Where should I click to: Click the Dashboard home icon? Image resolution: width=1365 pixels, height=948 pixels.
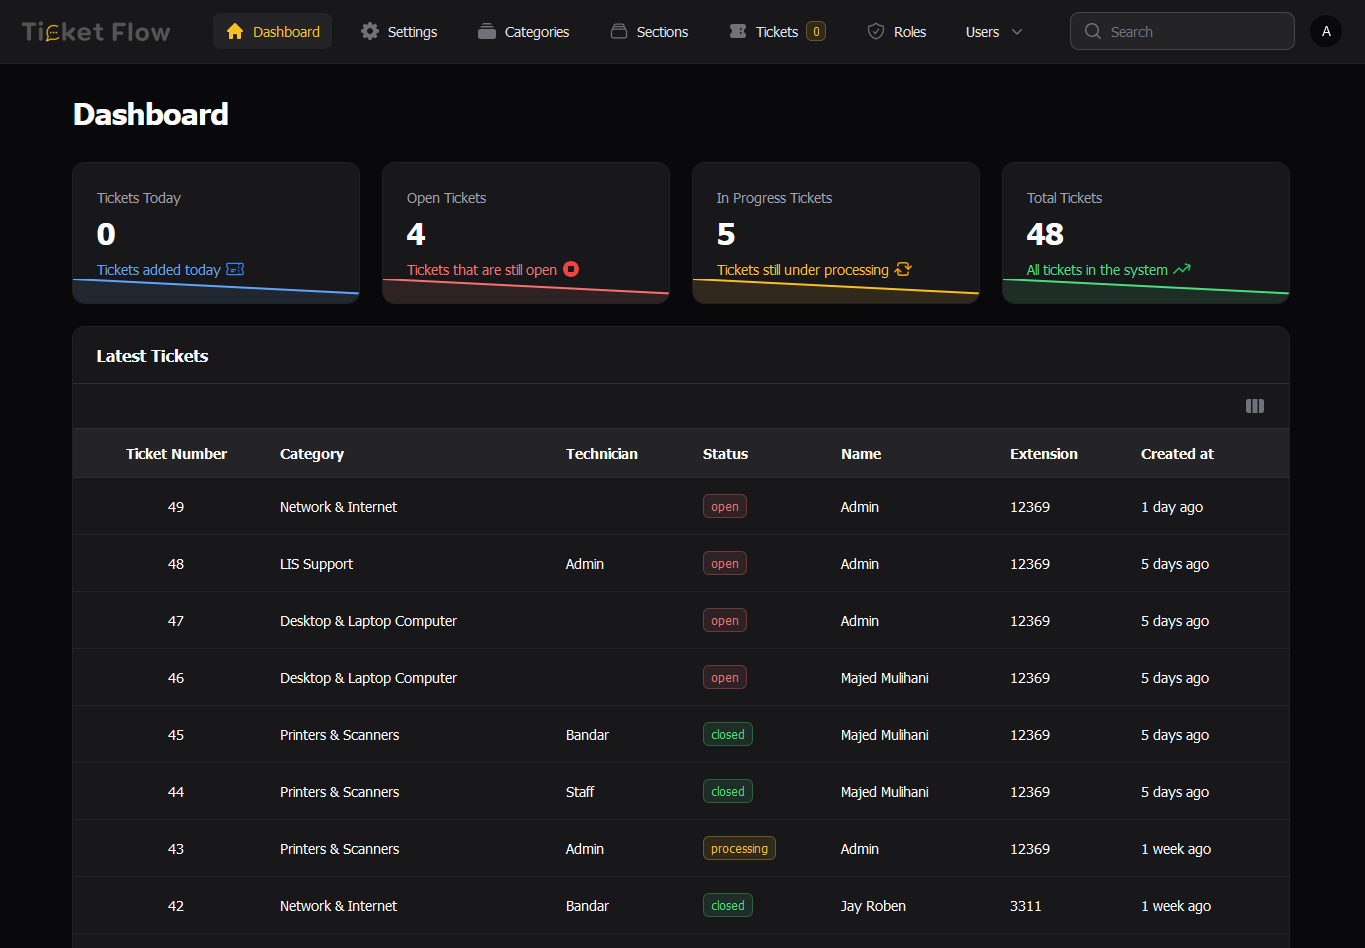235,32
